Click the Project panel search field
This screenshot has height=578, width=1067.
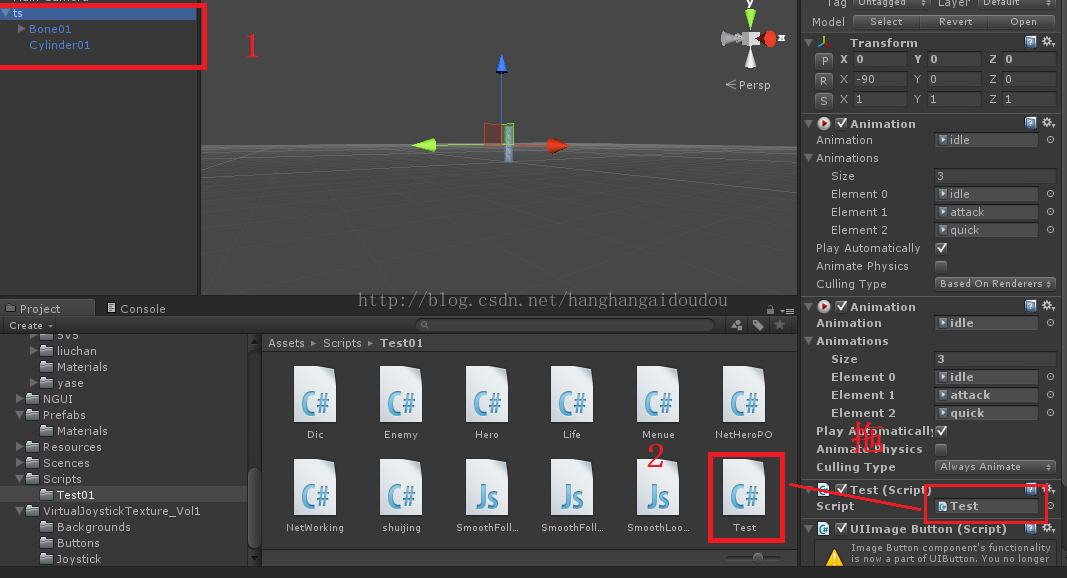click(565, 325)
